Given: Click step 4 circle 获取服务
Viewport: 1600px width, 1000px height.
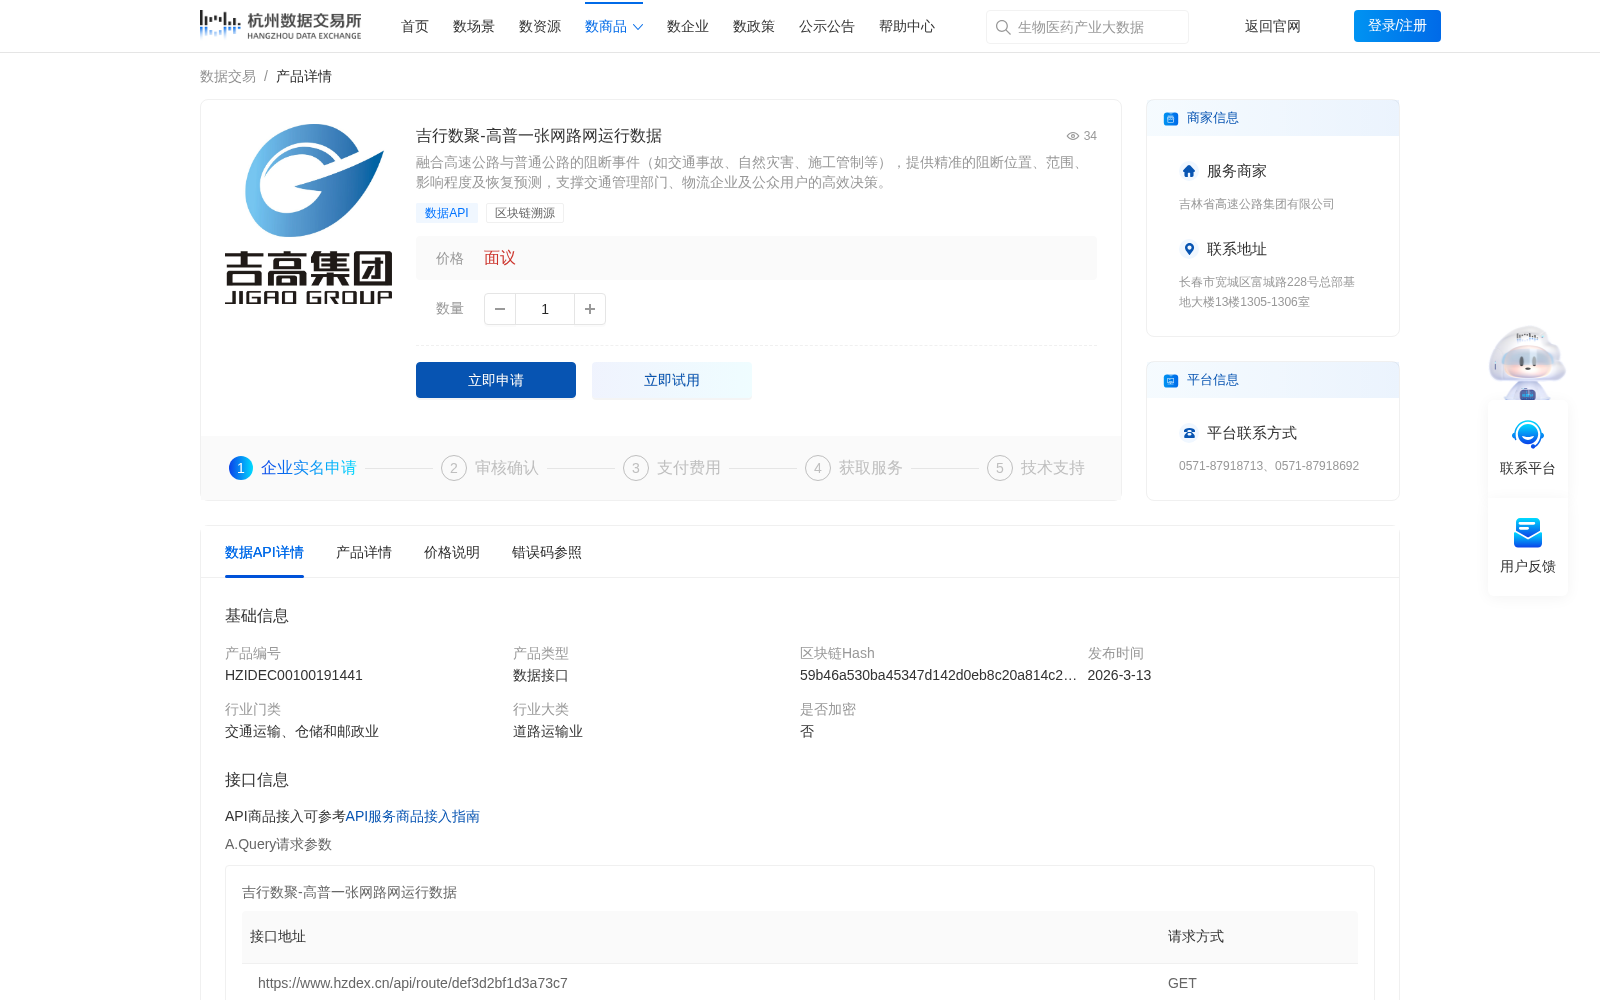Looking at the screenshot, I should (818, 468).
